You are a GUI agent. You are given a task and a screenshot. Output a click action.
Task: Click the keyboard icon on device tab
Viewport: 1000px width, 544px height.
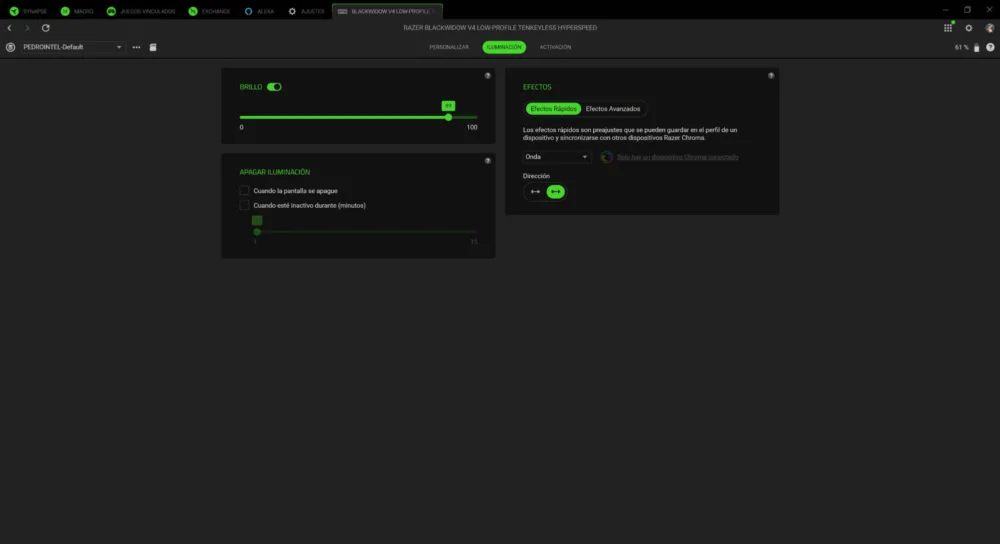[x=342, y=11]
